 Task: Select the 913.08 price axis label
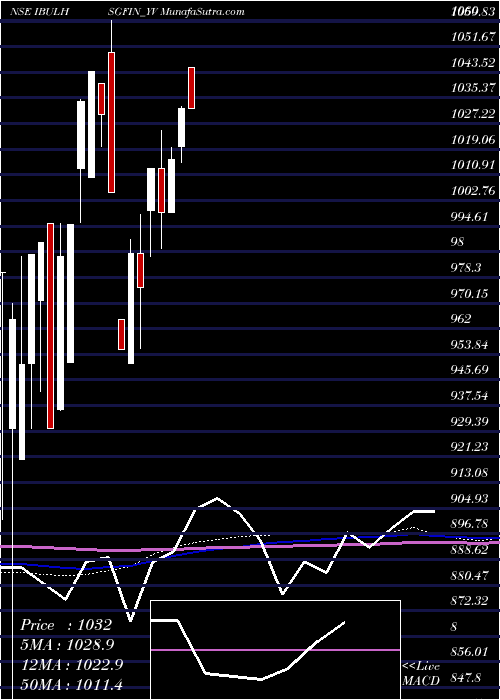[470, 472]
